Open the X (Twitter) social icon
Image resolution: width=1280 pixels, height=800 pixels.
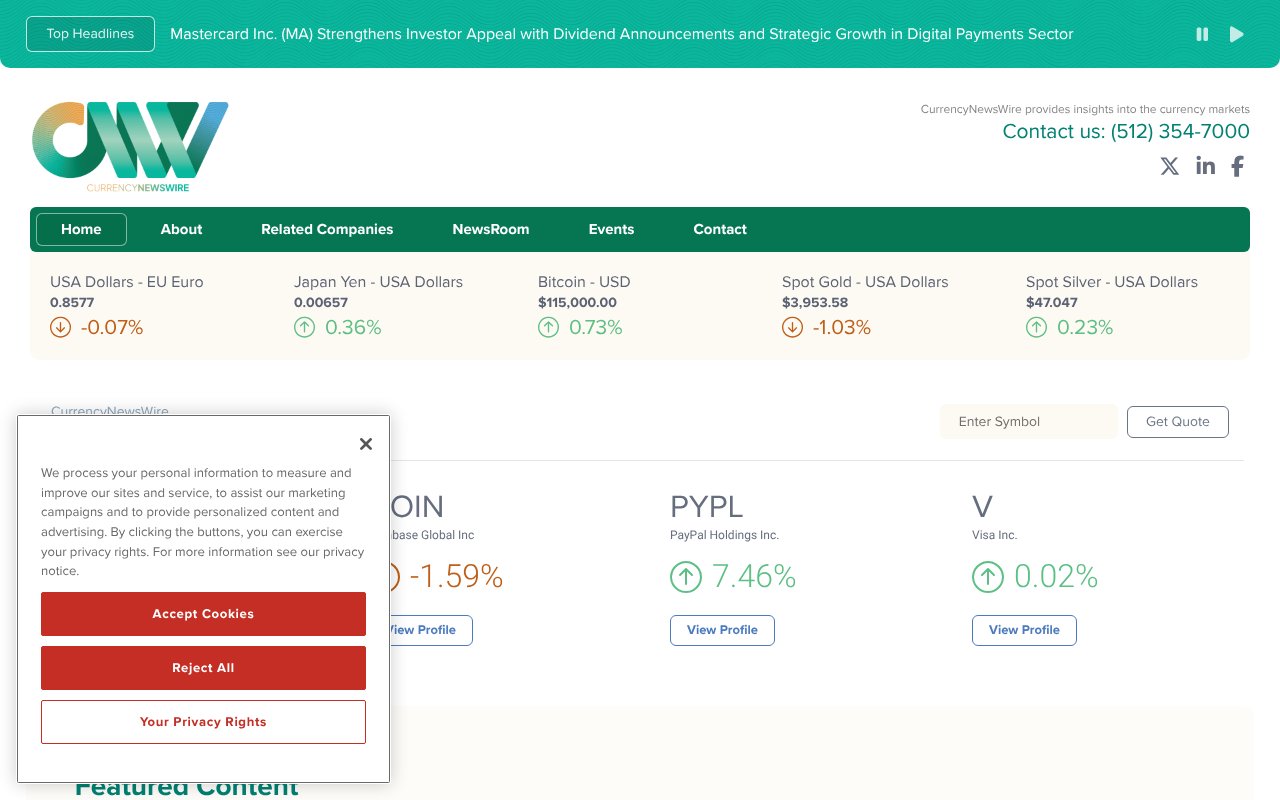click(x=1169, y=166)
